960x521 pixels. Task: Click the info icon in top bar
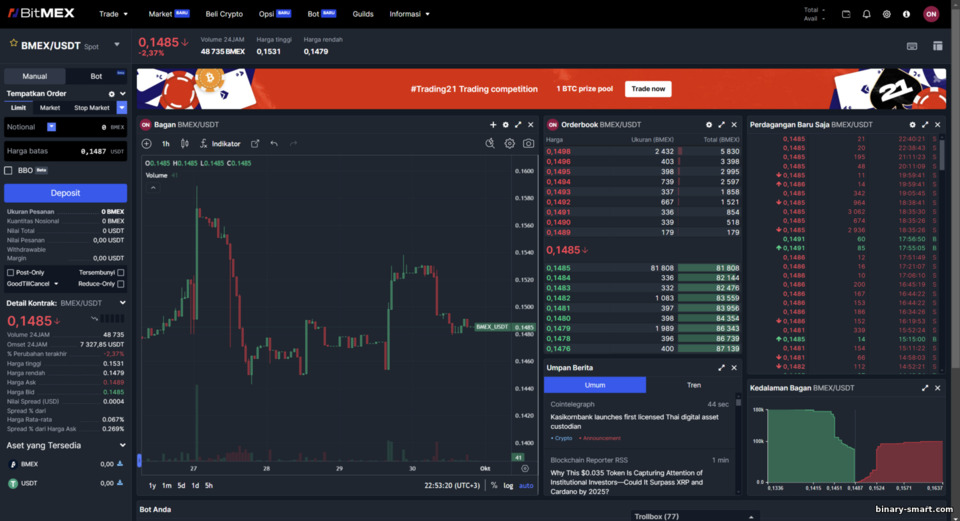point(906,14)
